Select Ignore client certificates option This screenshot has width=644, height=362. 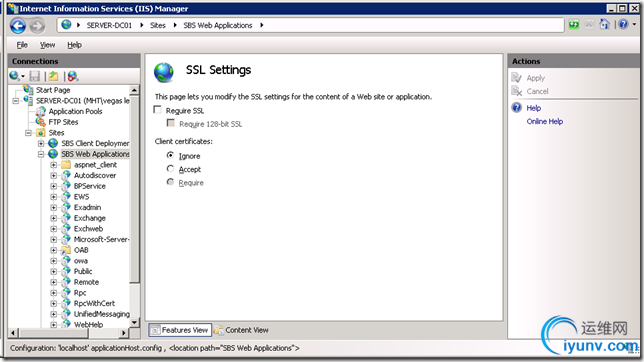pyautogui.click(x=170, y=155)
